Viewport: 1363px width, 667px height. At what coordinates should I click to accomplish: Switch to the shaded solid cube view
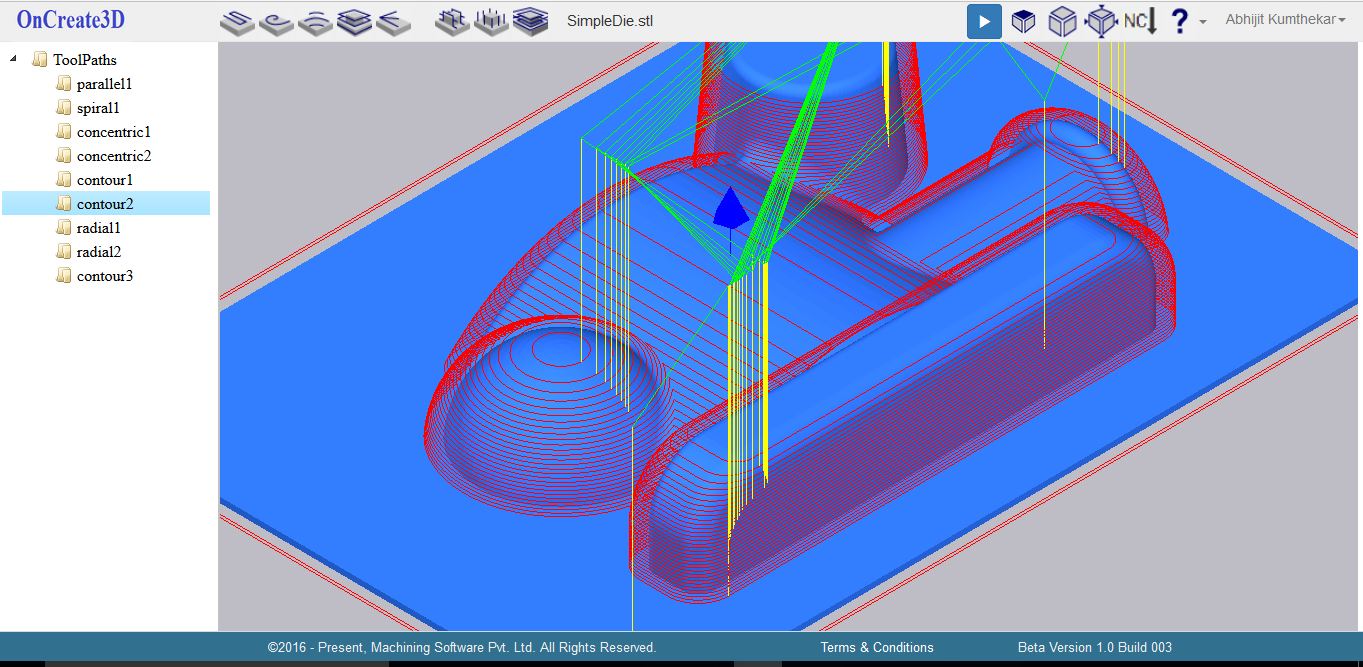pos(1023,21)
